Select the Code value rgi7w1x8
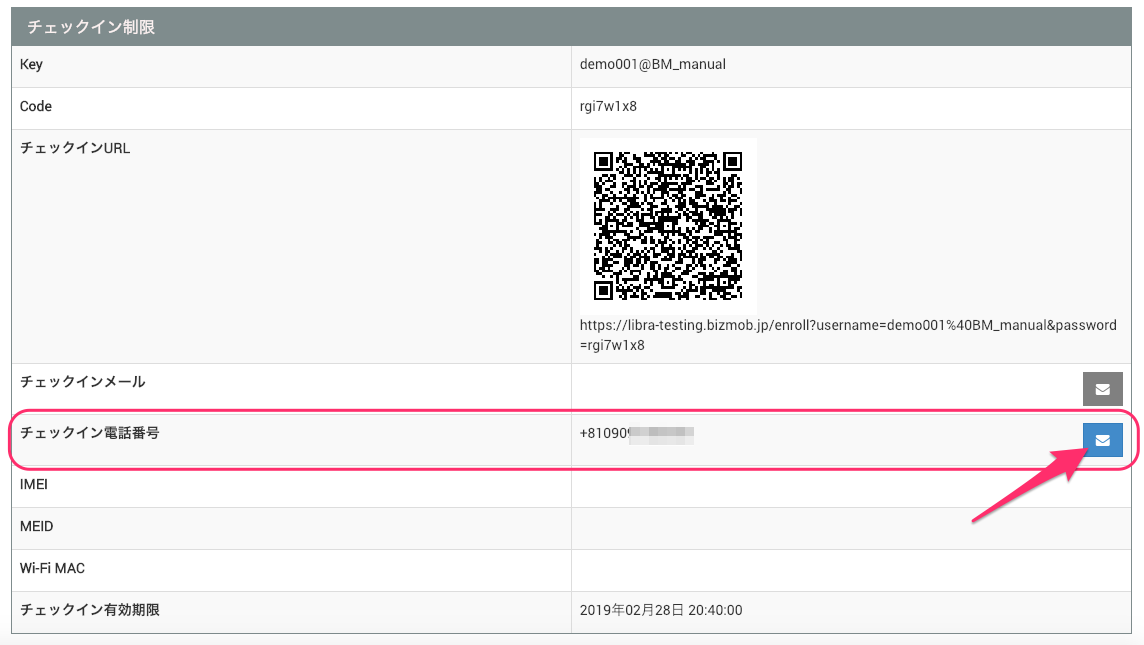This screenshot has width=1144, height=645. pyautogui.click(x=608, y=107)
